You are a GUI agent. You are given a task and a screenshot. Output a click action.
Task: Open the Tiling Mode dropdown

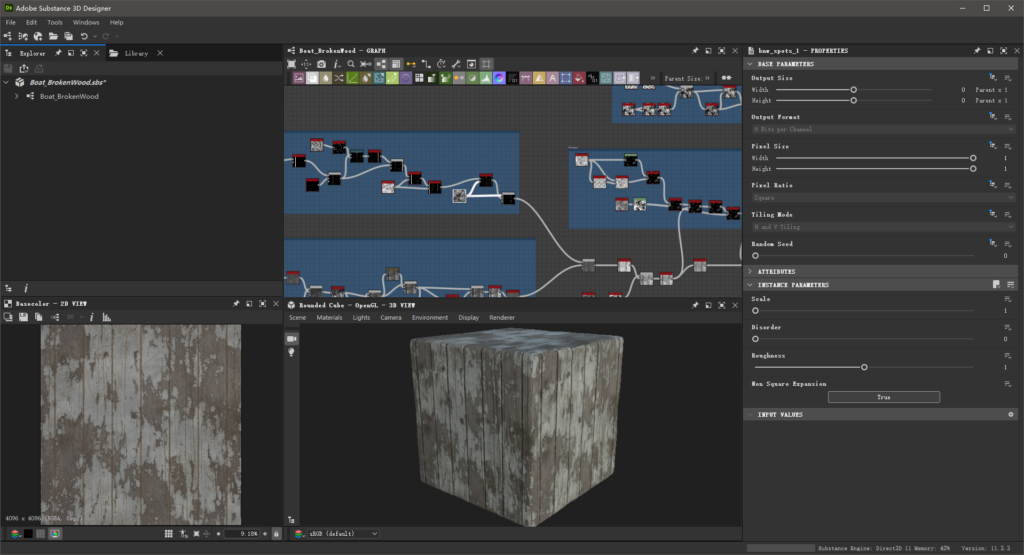[x=884, y=227]
